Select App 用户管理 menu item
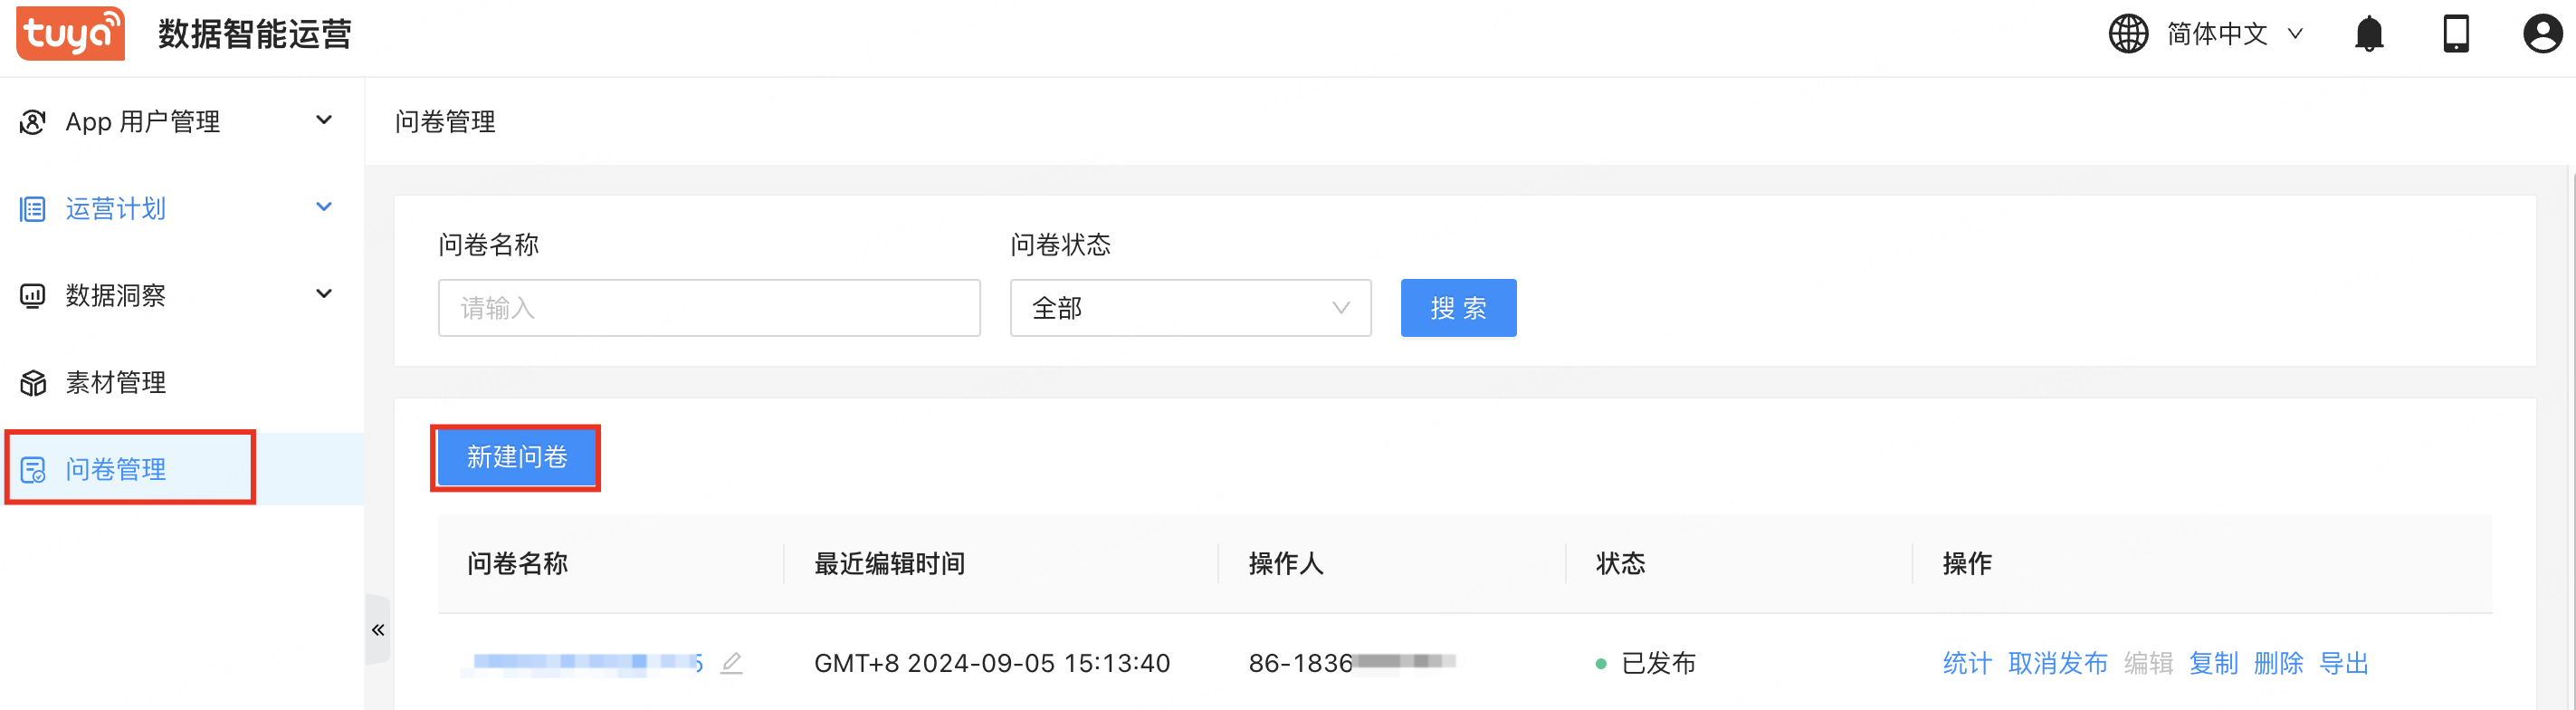This screenshot has width=2576, height=710. [182, 122]
